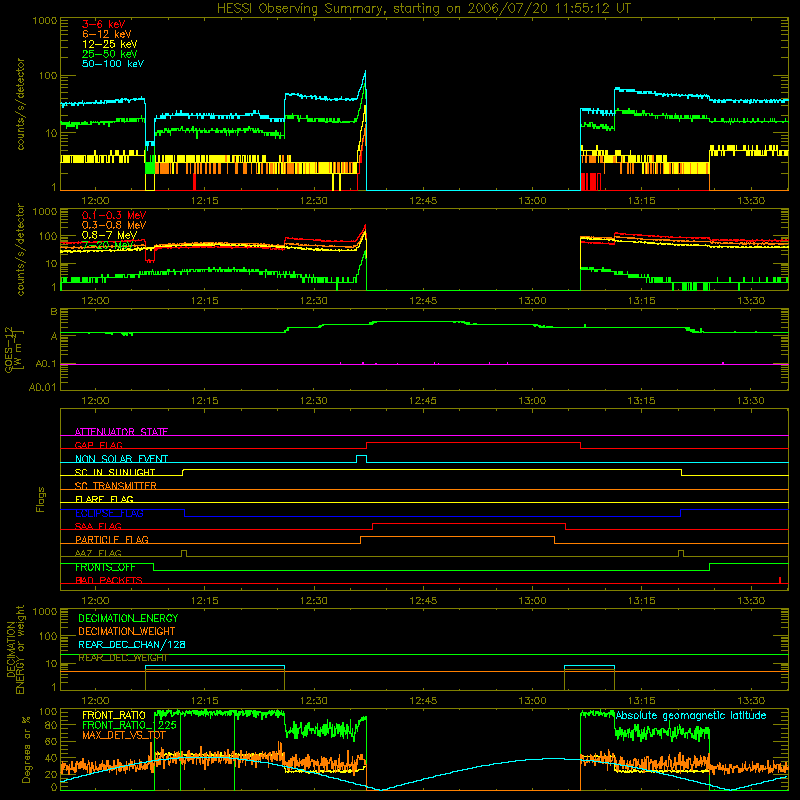
Task: Click the 'B' tick label on GOES axis
Action: pos(54,312)
